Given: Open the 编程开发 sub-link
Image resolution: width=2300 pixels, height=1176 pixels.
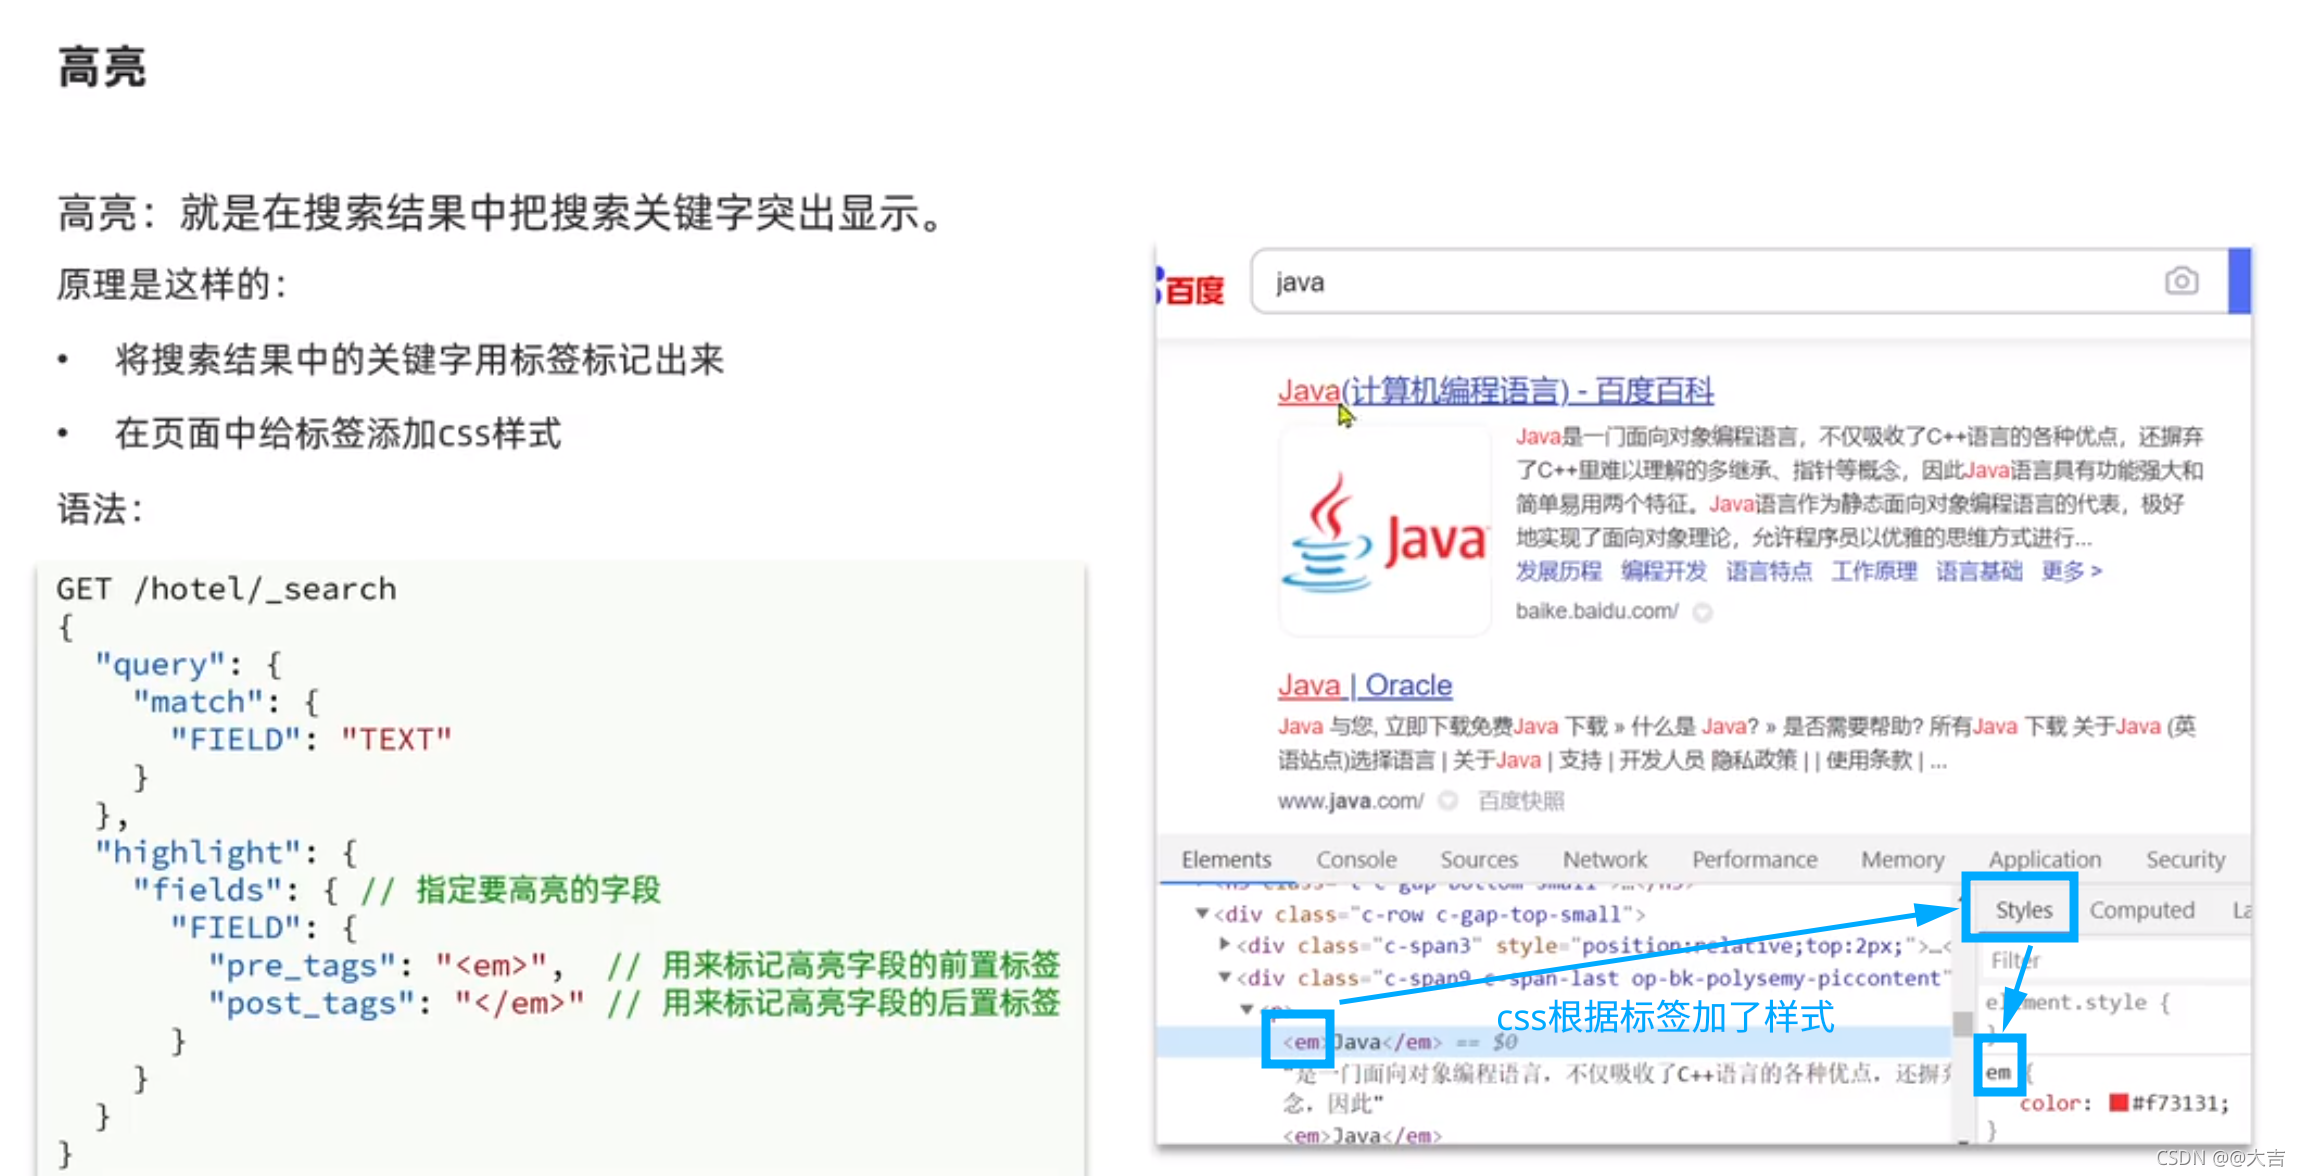Looking at the screenshot, I should (1663, 571).
